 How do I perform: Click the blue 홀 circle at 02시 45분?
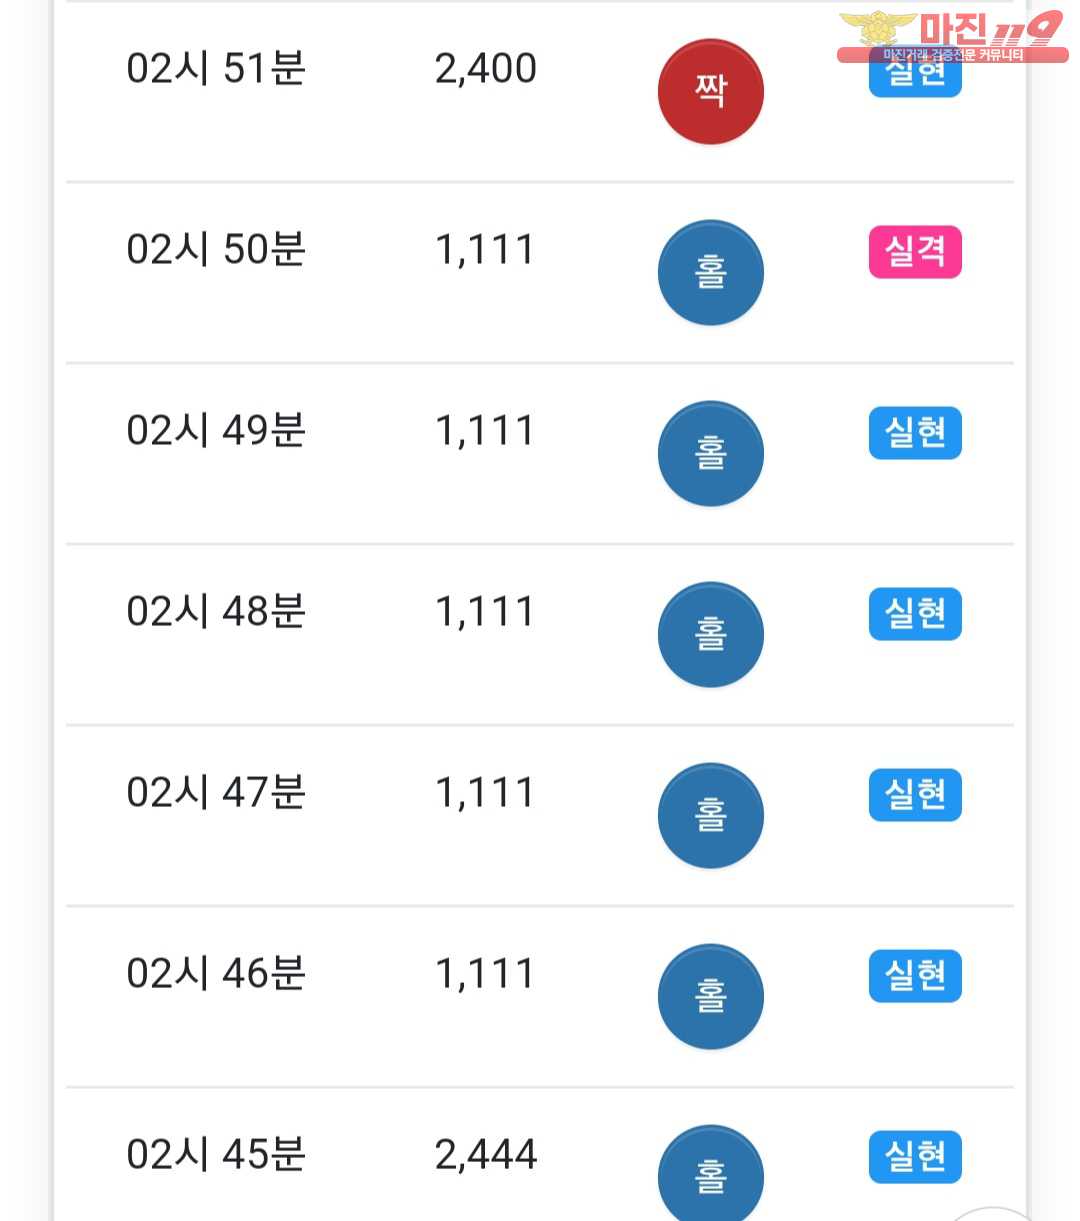(x=710, y=1173)
